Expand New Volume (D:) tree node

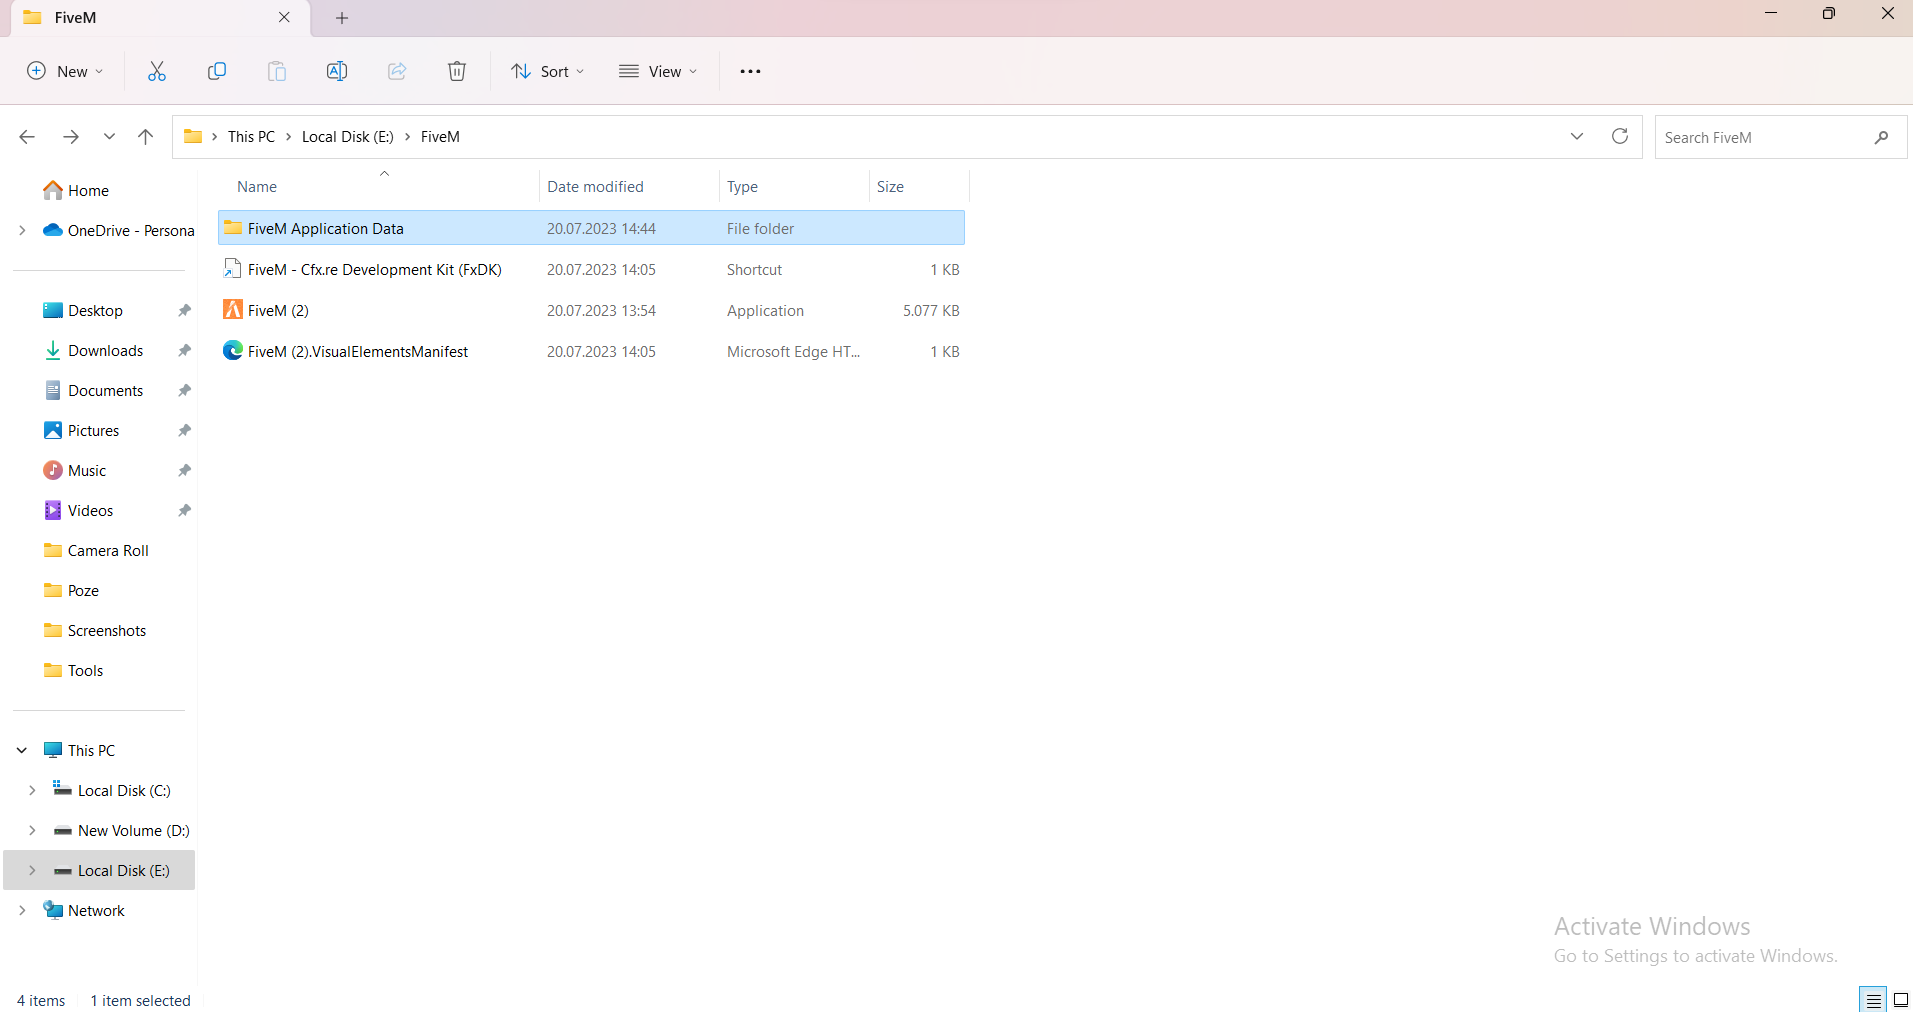[x=32, y=830]
